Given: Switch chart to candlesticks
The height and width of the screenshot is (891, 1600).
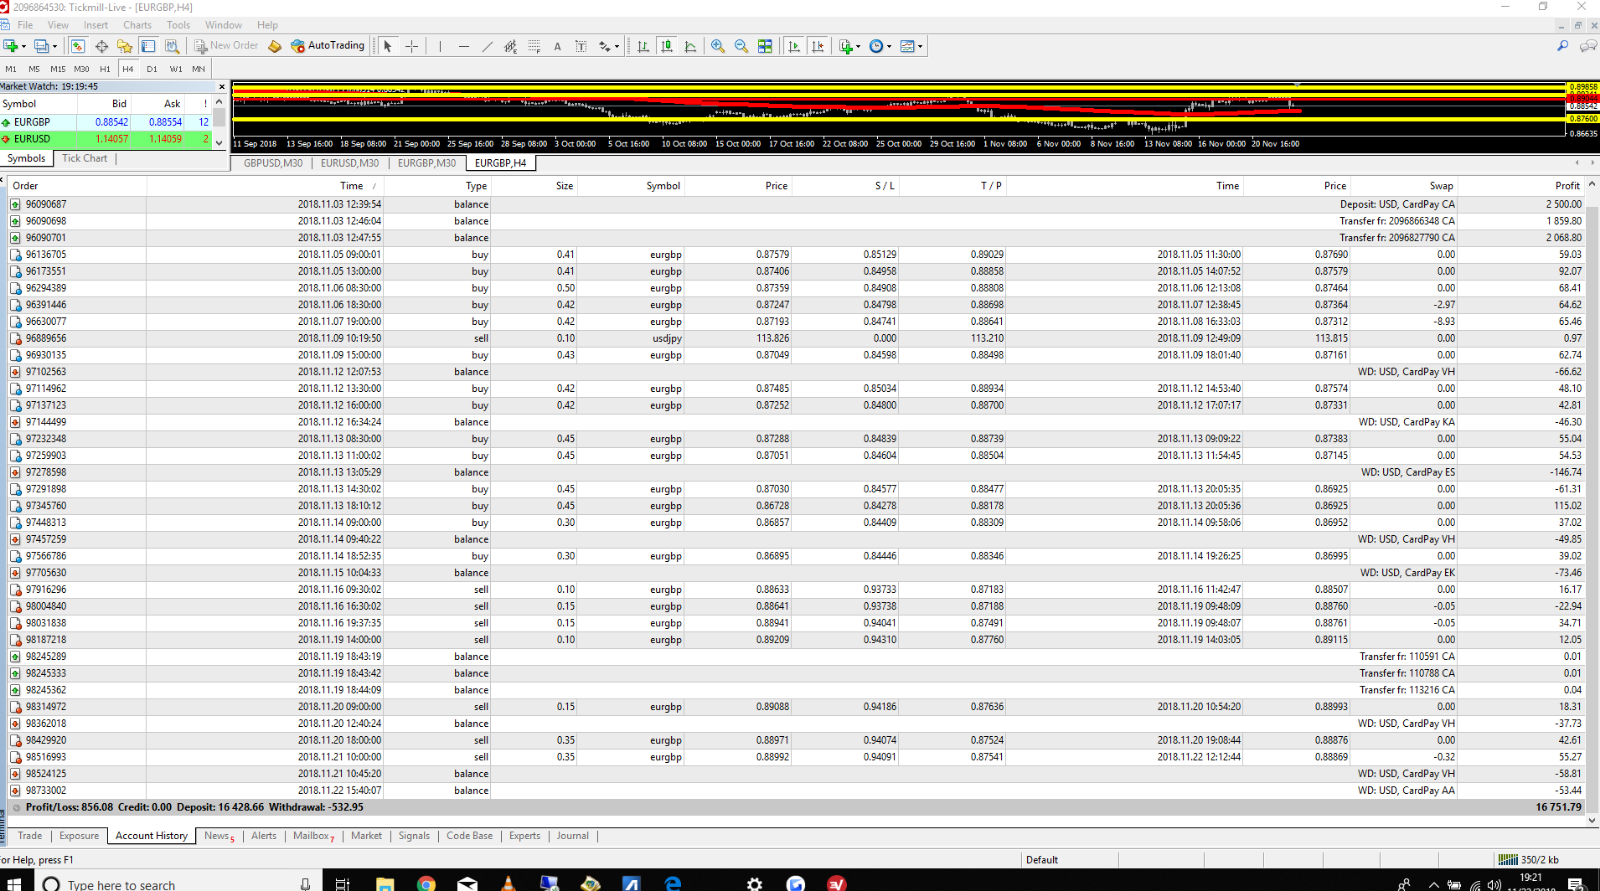Looking at the screenshot, I should click(x=666, y=46).
